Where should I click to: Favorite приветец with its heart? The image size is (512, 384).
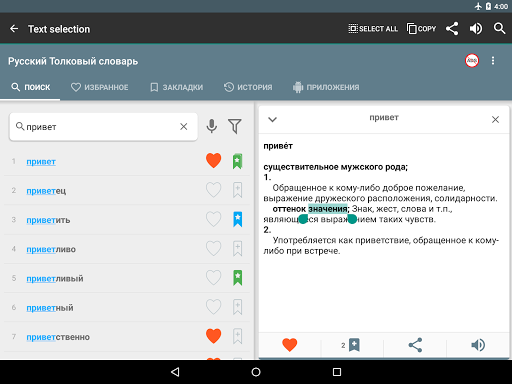[x=213, y=190]
